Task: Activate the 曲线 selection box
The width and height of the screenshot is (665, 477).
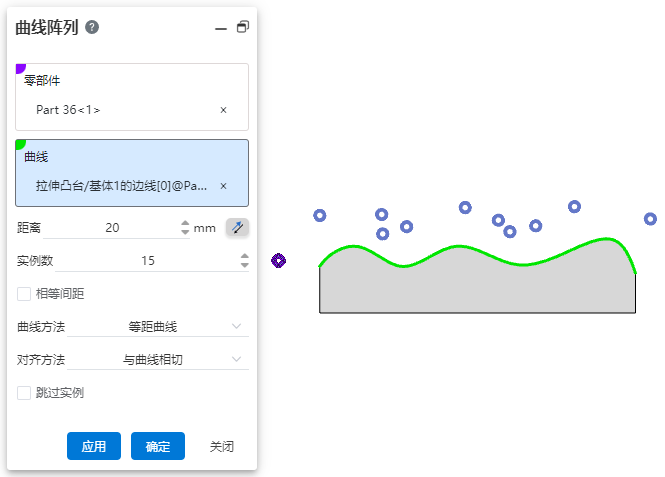Action: point(132,171)
